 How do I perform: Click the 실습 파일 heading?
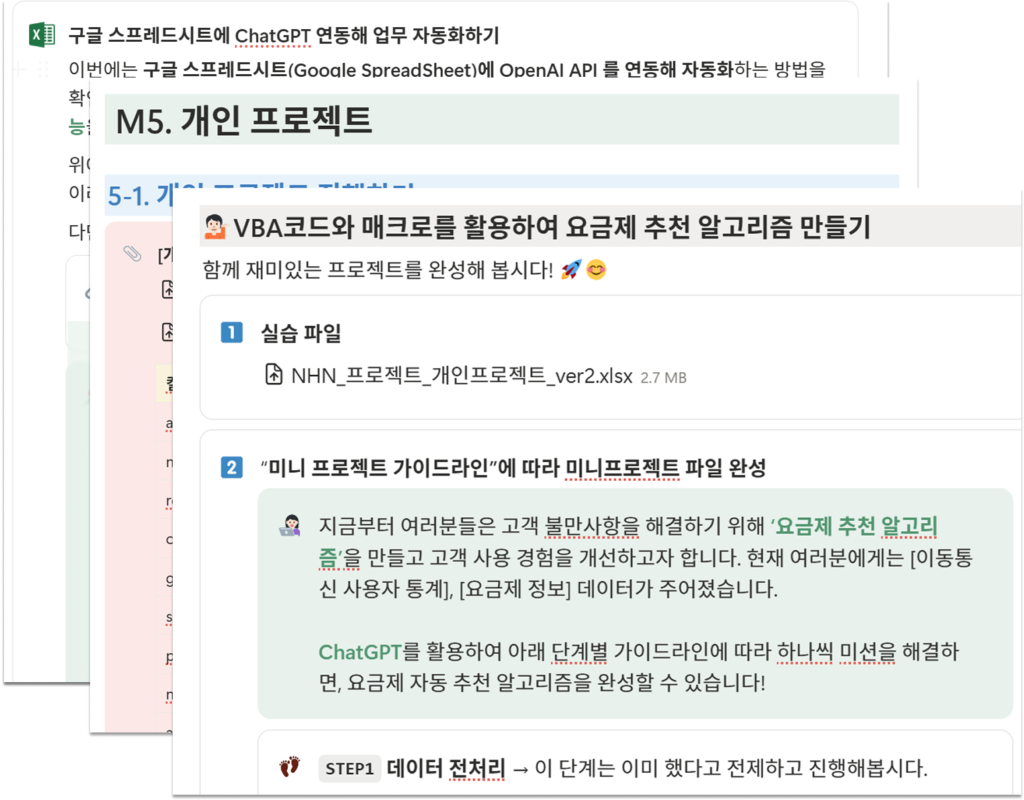(x=301, y=333)
